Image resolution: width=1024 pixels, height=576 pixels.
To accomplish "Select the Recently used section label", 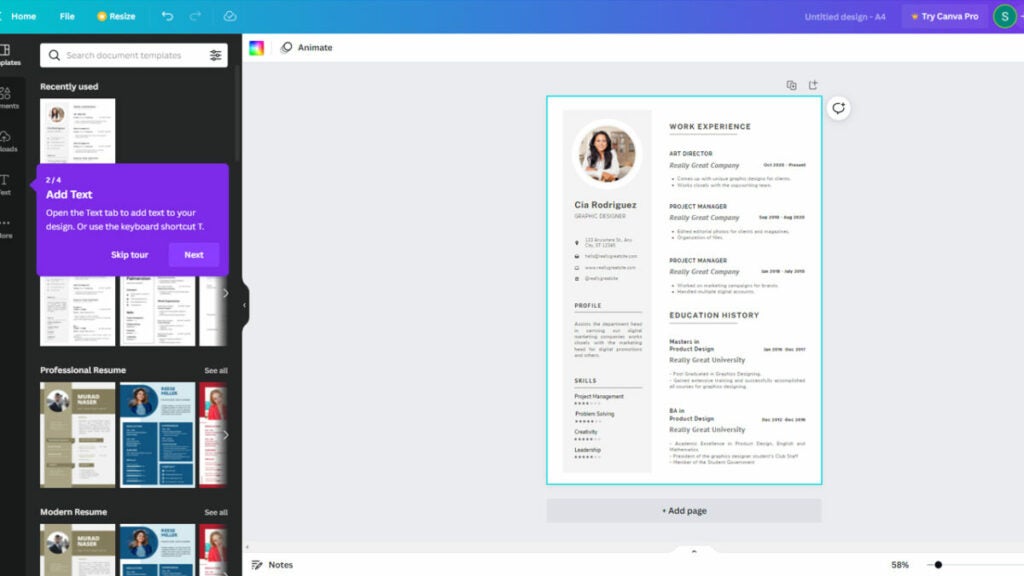I will click(69, 86).
